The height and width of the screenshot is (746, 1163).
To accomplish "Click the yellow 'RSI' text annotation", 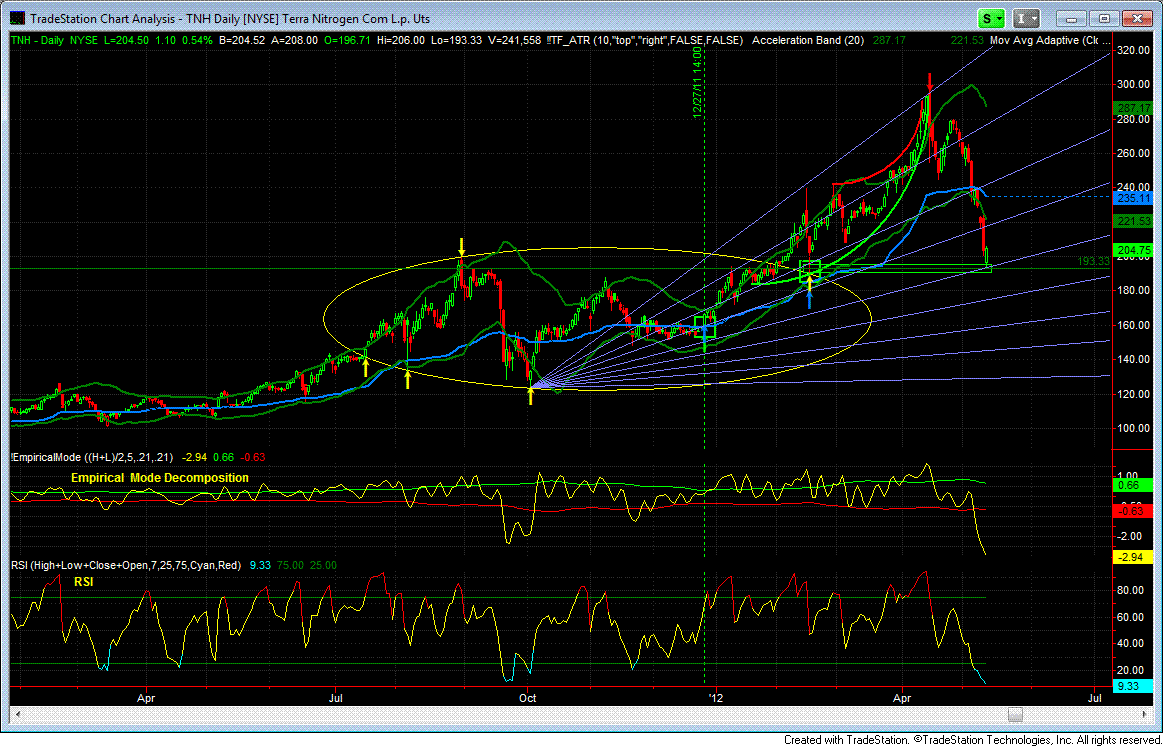I will coord(83,583).
